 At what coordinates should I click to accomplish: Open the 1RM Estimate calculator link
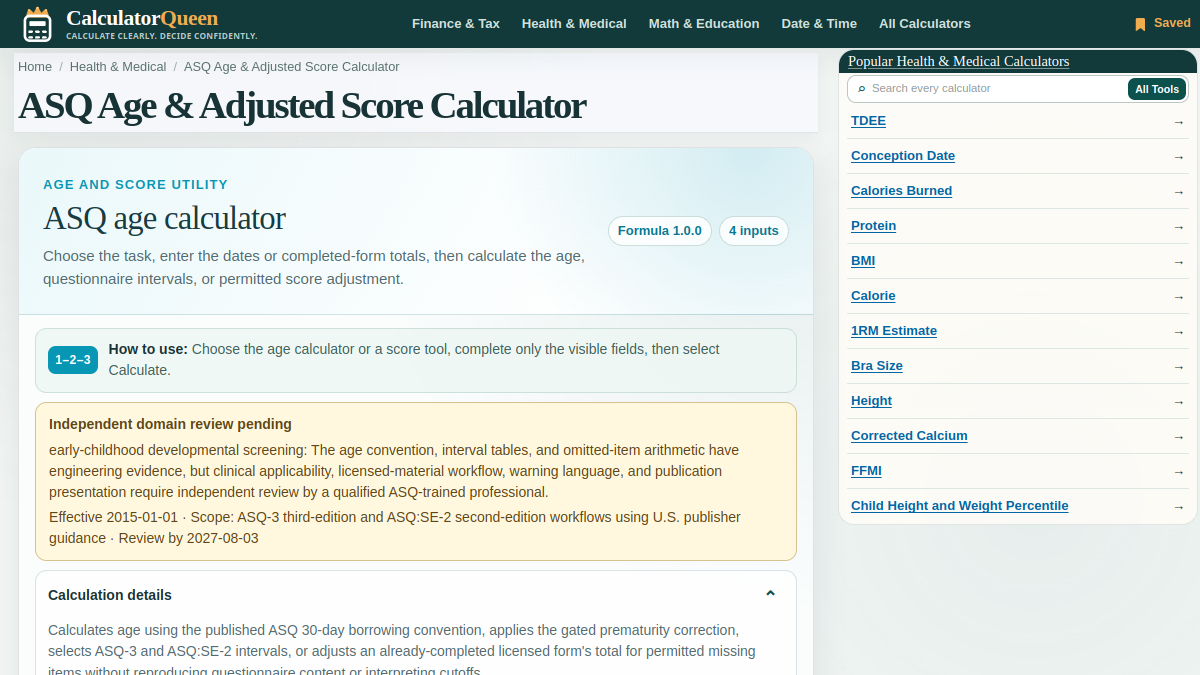894,331
